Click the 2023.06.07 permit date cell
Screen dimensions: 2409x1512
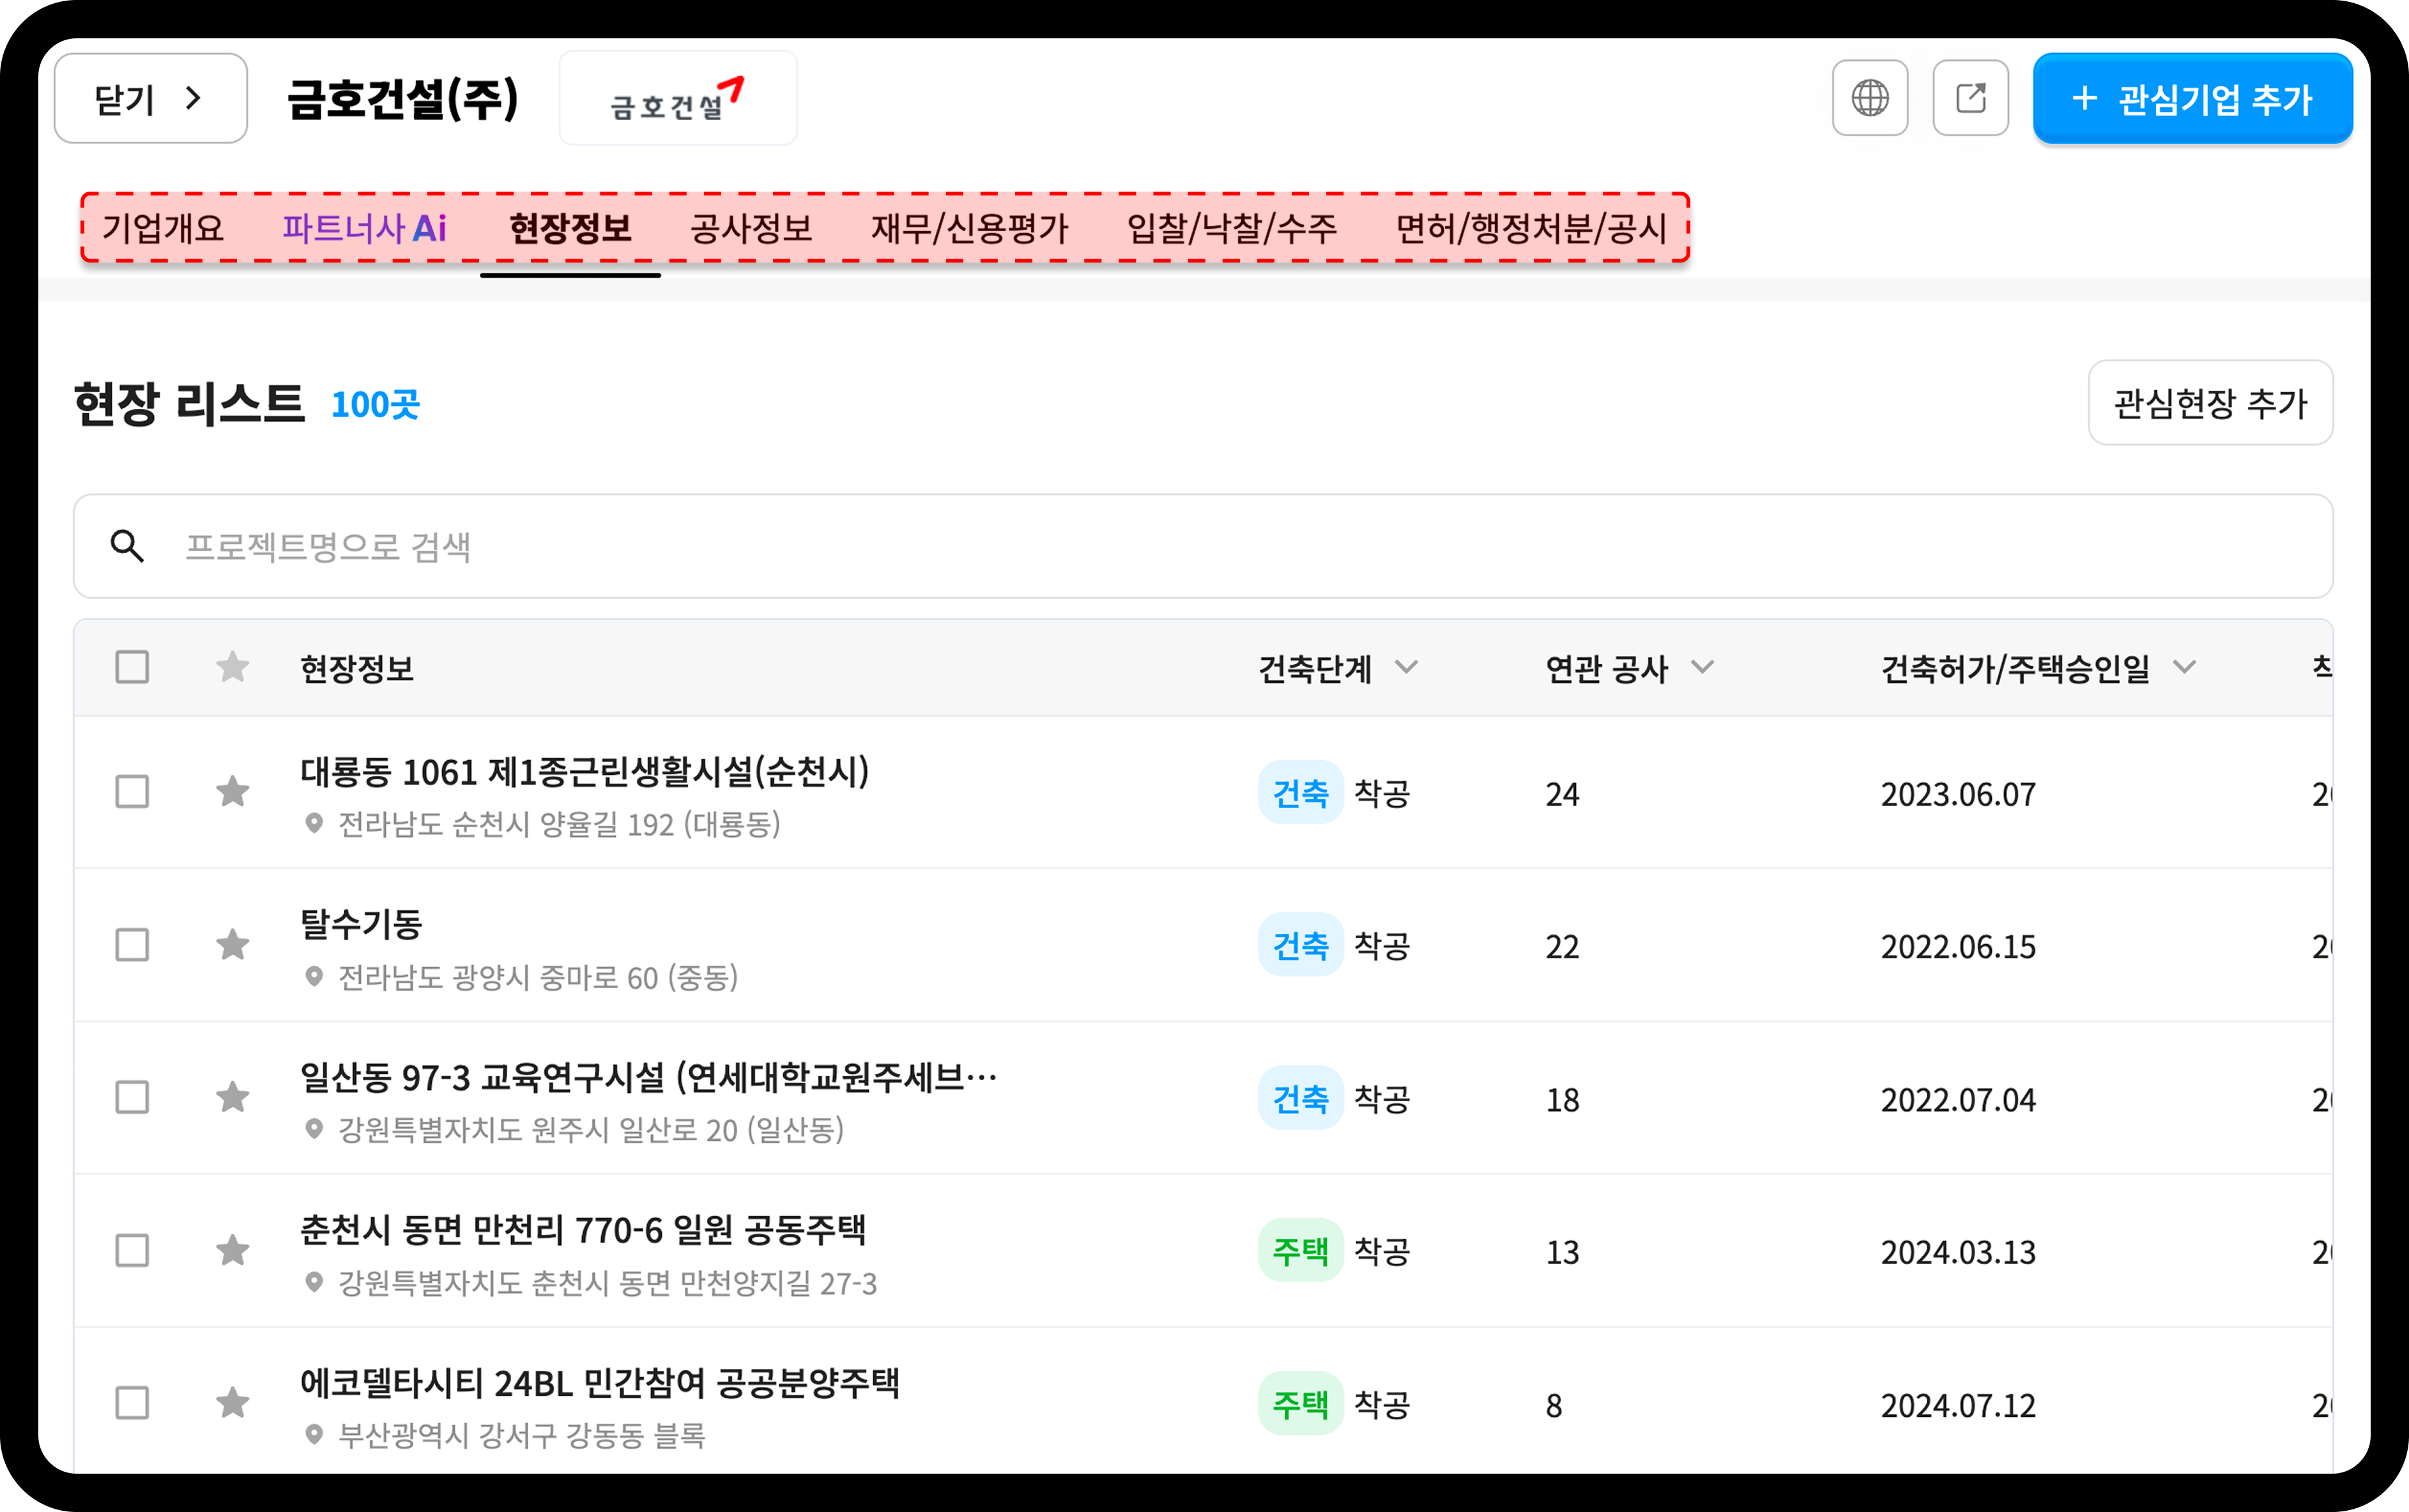(1958, 794)
